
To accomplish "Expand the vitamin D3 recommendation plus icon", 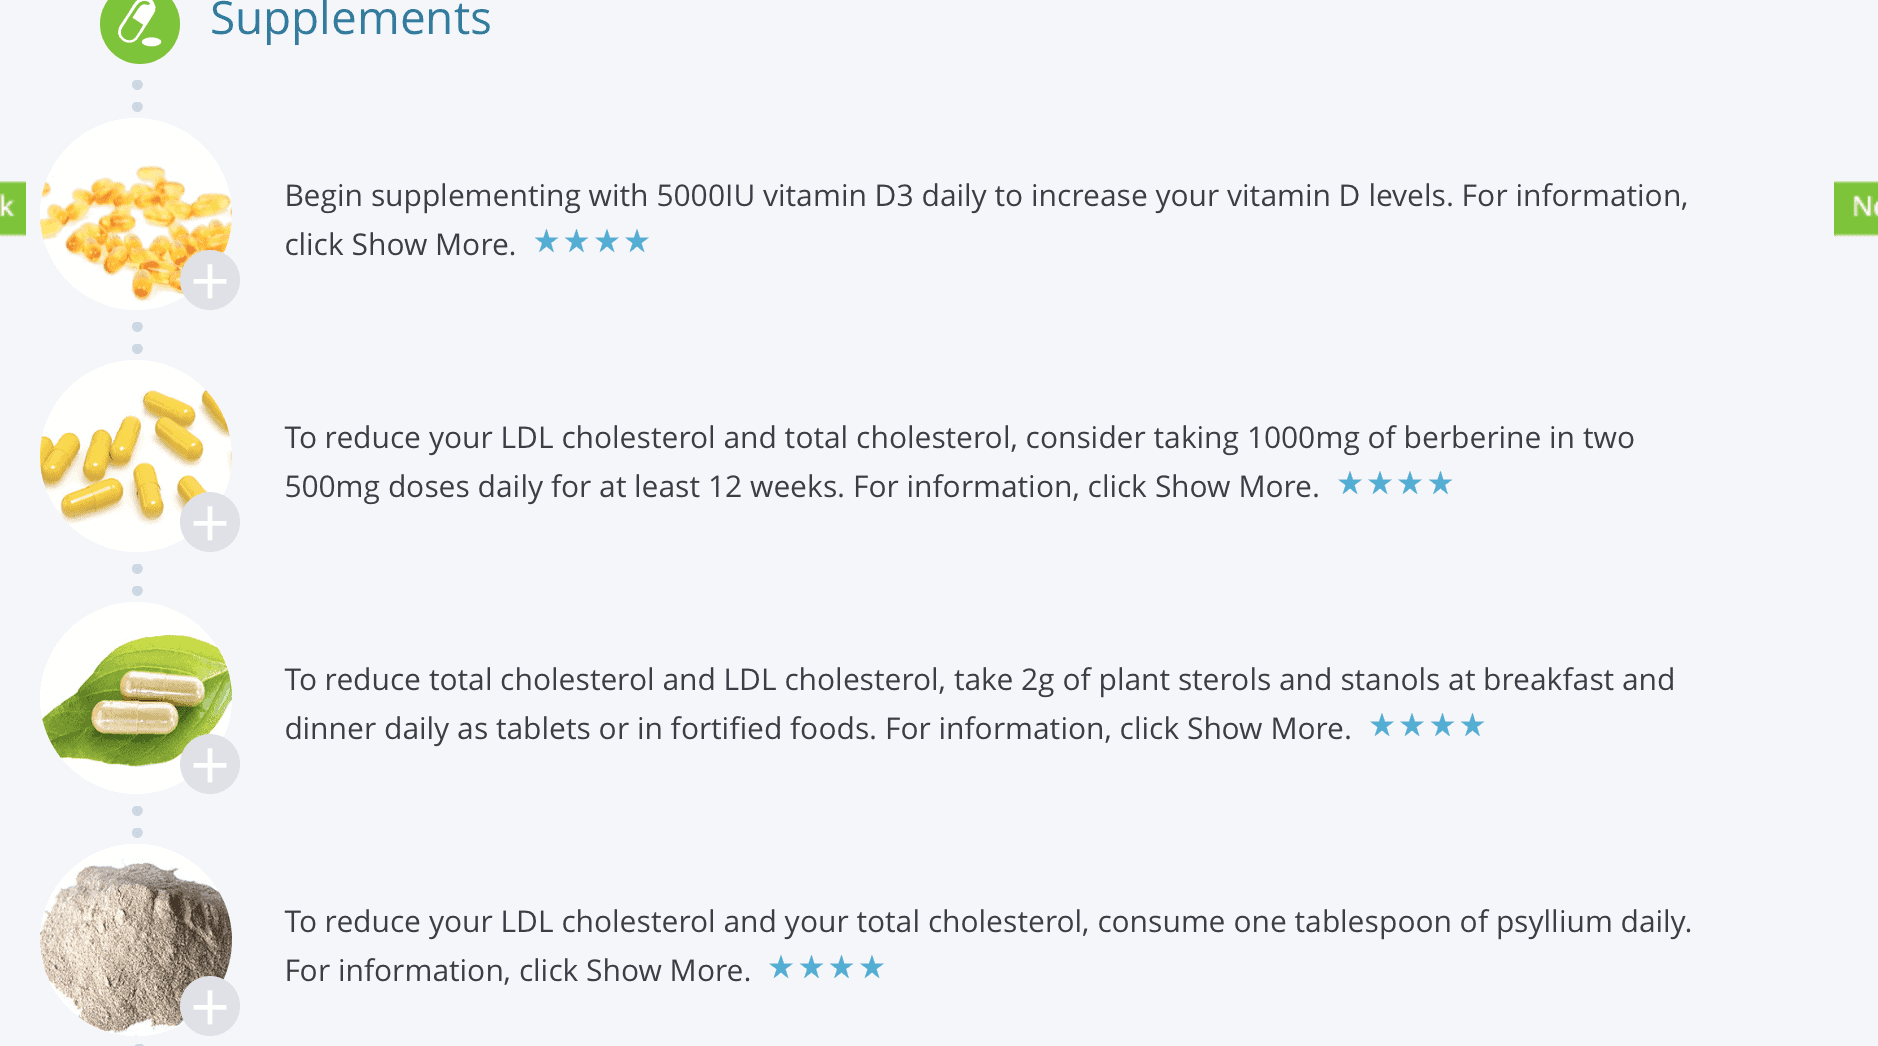I will coord(210,281).
